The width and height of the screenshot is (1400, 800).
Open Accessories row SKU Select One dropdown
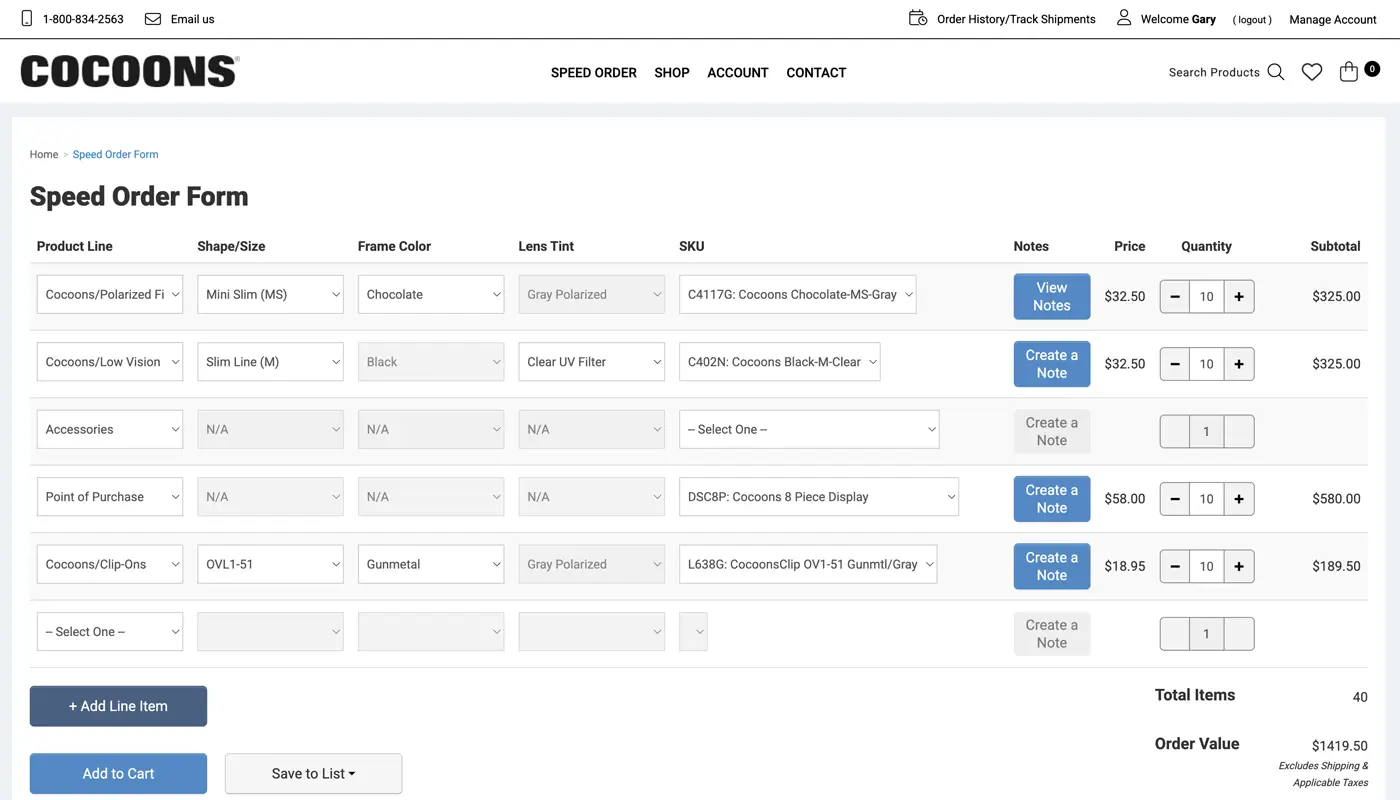(x=809, y=429)
